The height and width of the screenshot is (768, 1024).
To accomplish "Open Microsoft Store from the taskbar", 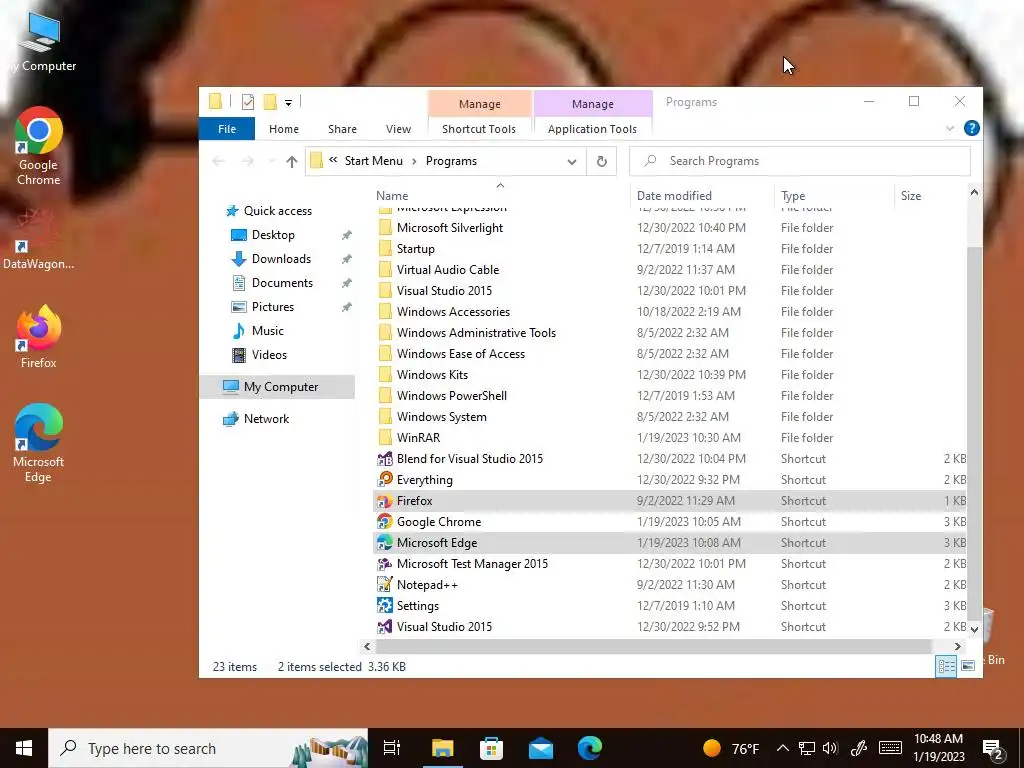I will pyautogui.click(x=491, y=748).
